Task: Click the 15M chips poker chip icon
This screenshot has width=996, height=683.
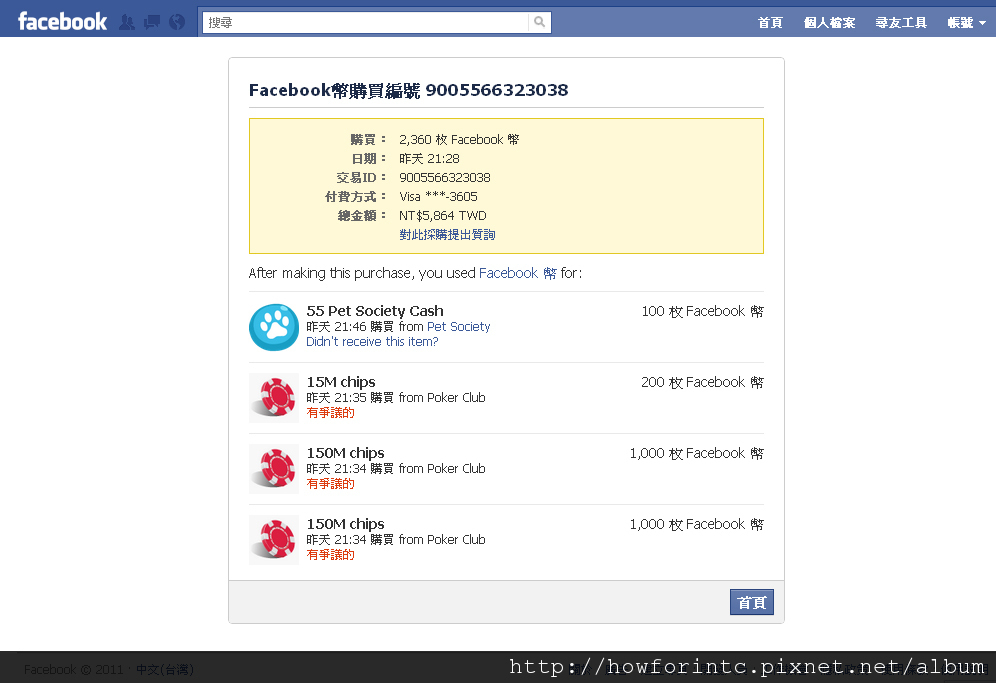Action: coord(274,398)
